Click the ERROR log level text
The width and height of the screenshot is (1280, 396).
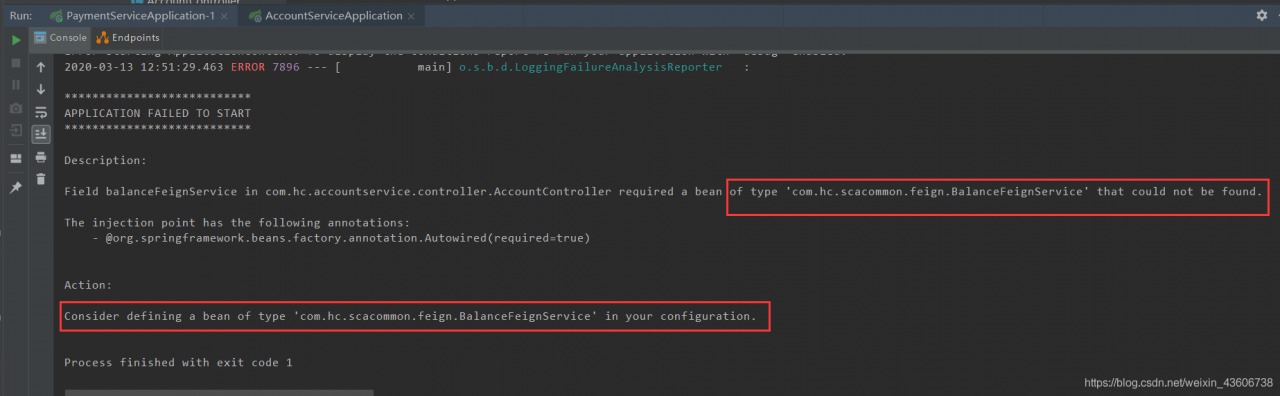[x=248, y=67]
